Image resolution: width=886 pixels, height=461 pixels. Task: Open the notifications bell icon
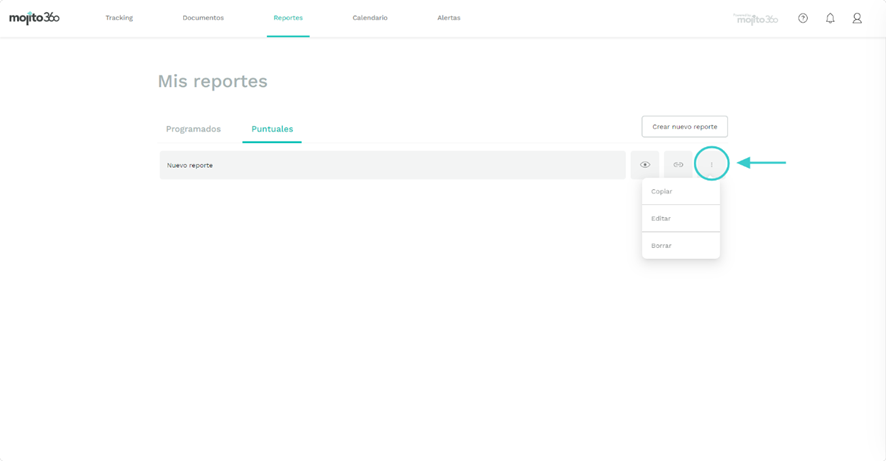830,18
